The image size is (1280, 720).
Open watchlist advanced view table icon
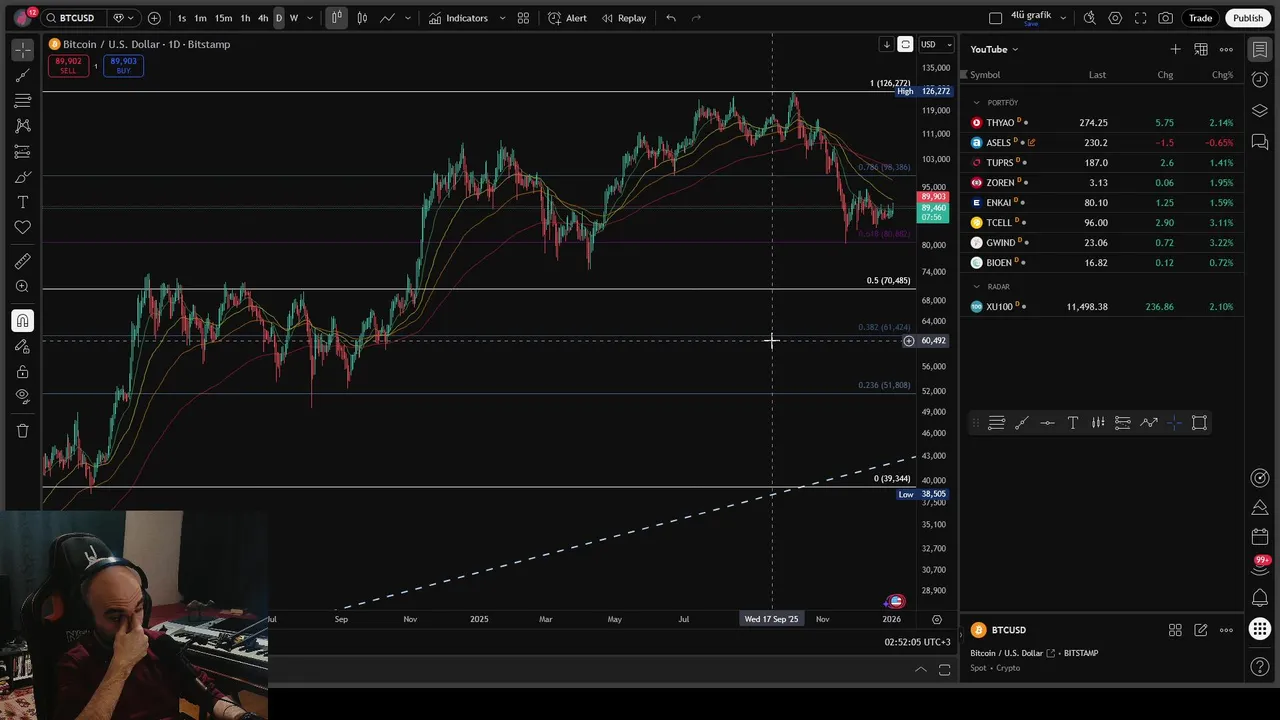click(1201, 49)
